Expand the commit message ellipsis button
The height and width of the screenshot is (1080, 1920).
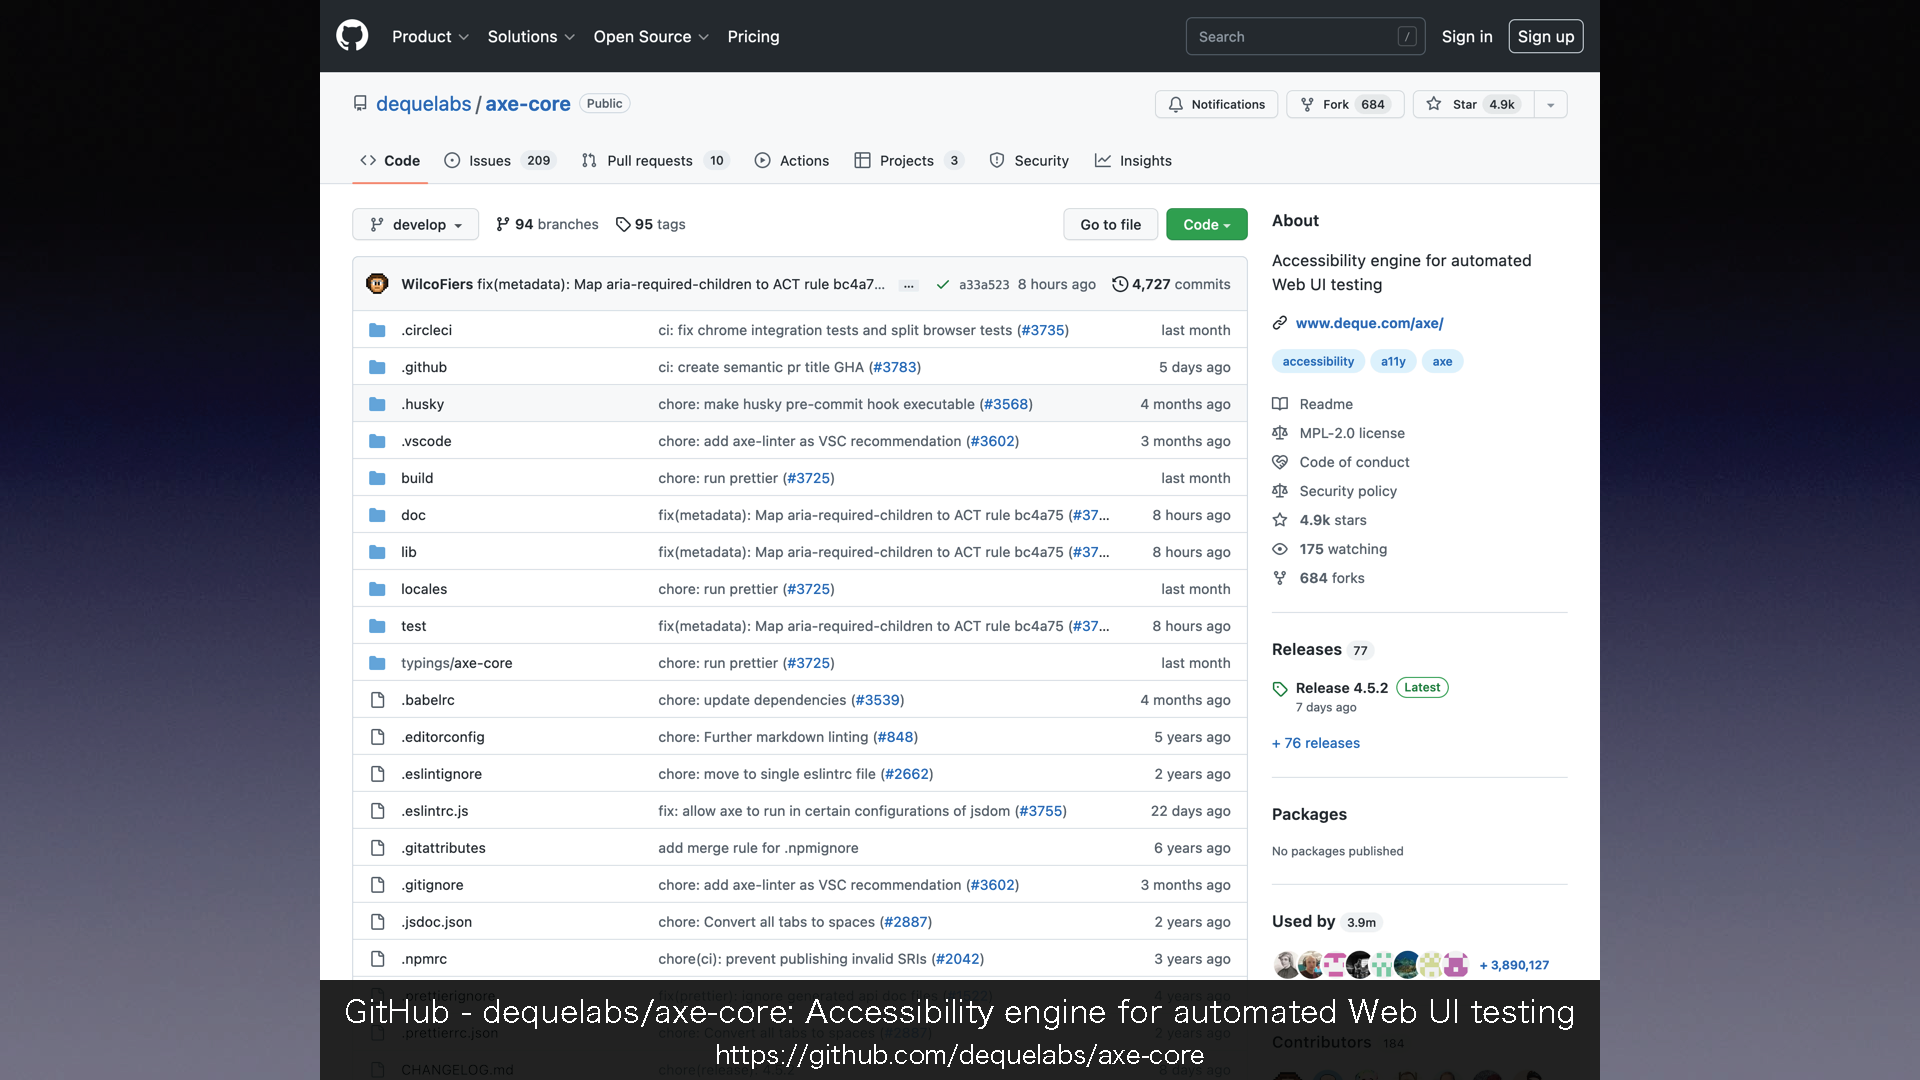(x=909, y=285)
